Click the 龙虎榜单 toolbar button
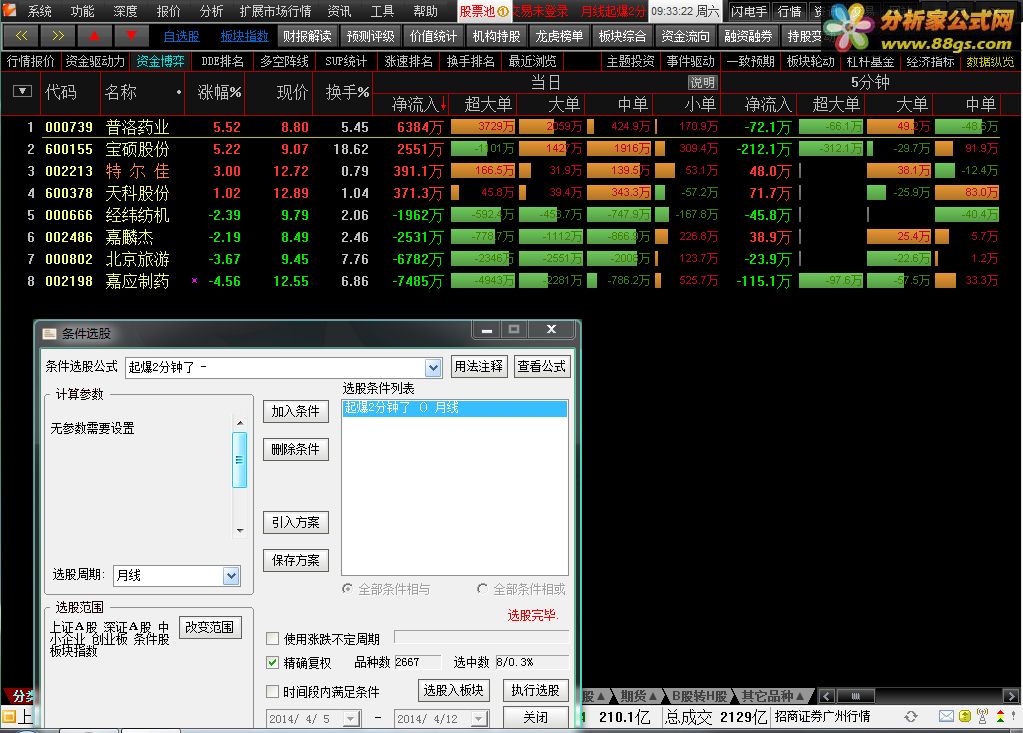 coord(559,37)
